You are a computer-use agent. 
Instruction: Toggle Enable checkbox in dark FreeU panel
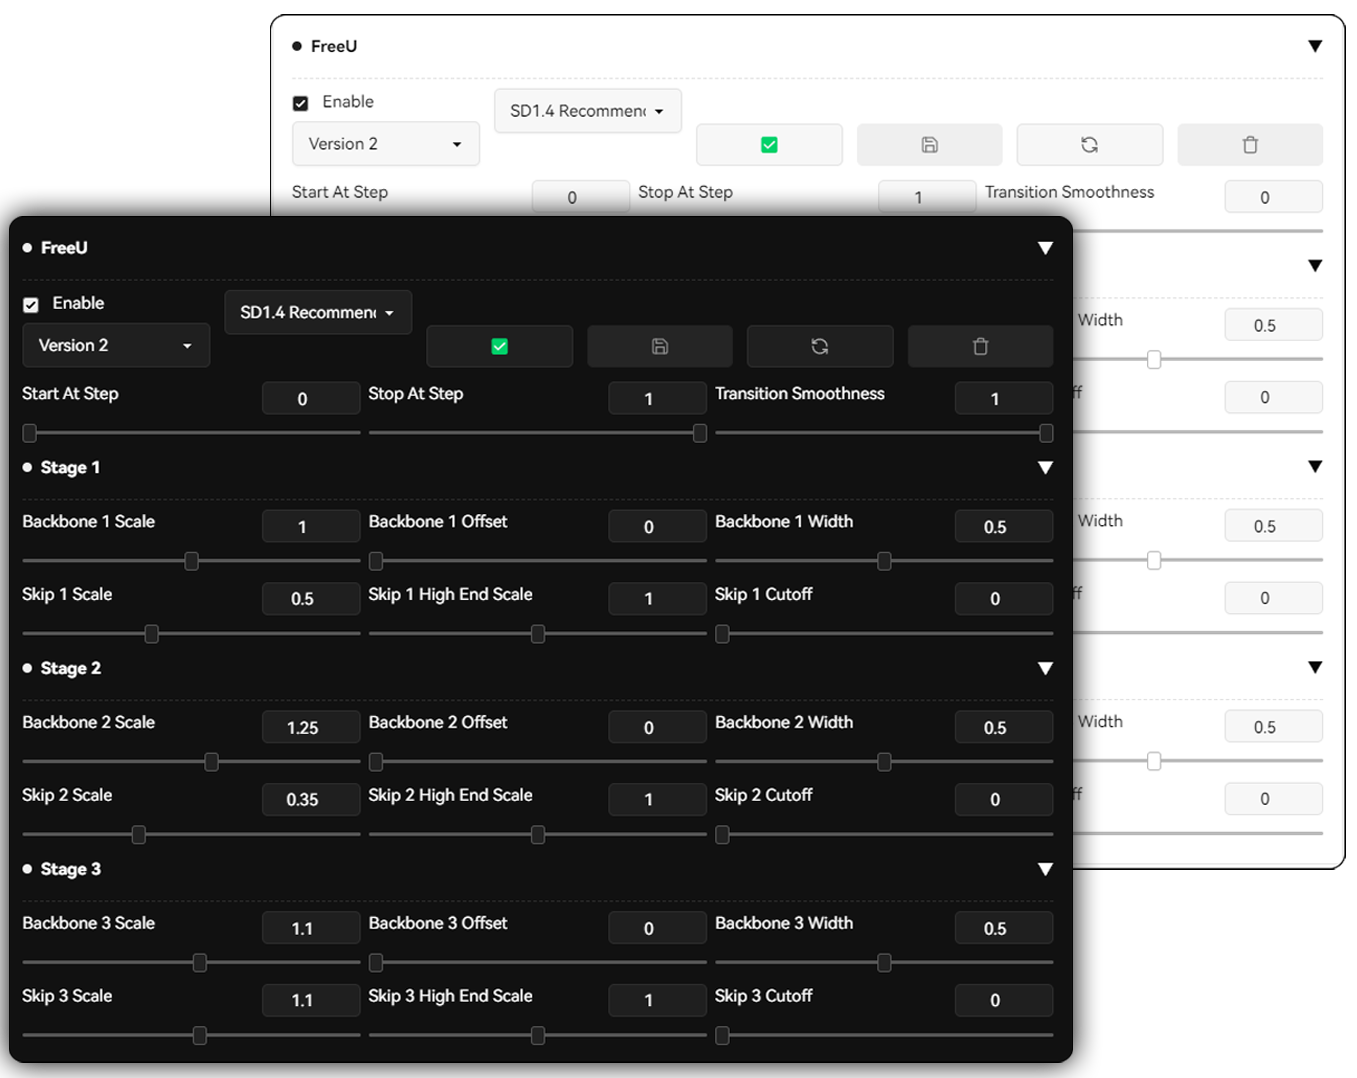31,304
